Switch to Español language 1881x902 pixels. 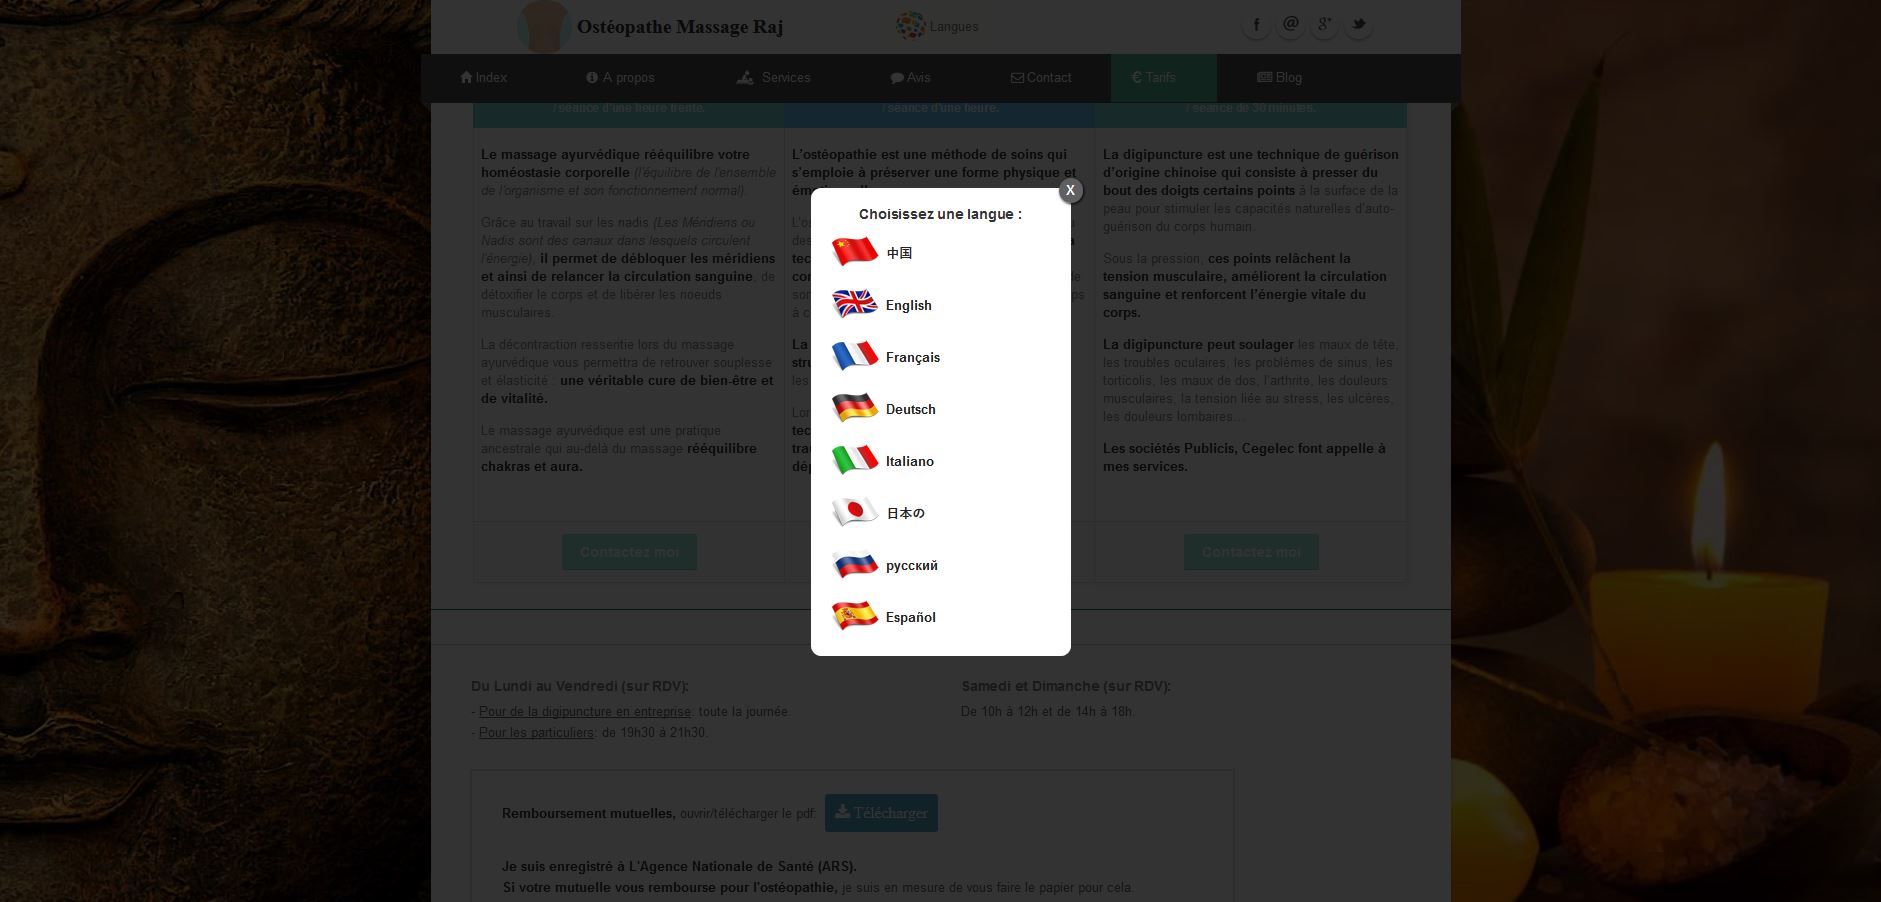tap(911, 617)
